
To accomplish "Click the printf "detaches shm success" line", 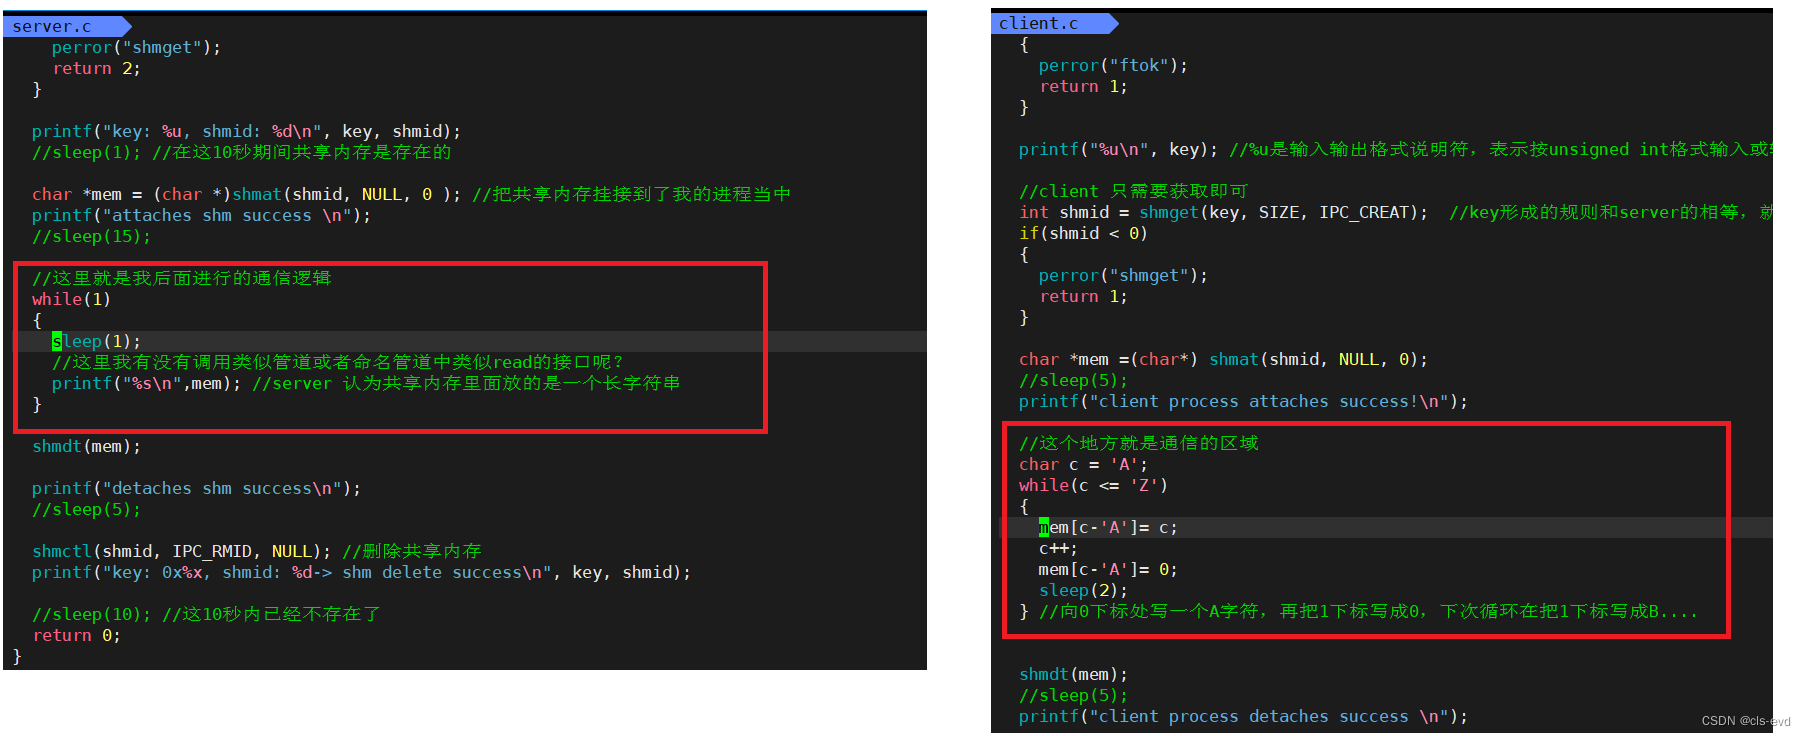I will click(x=196, y=488).
